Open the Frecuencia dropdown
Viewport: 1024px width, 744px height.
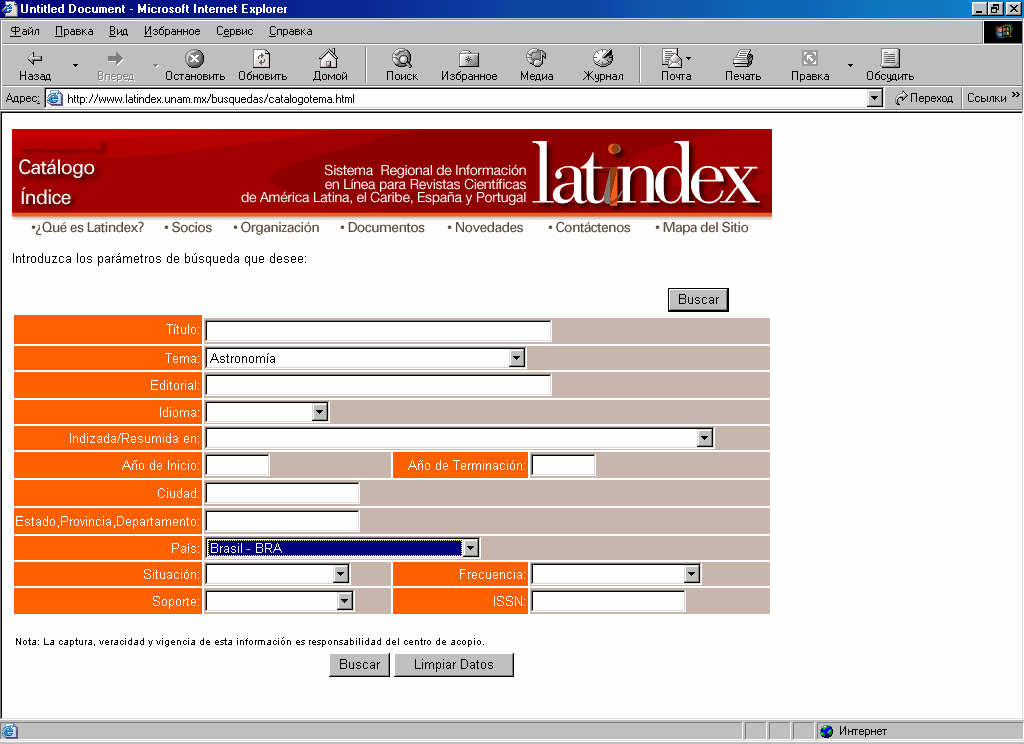click(x=691, y=574)
